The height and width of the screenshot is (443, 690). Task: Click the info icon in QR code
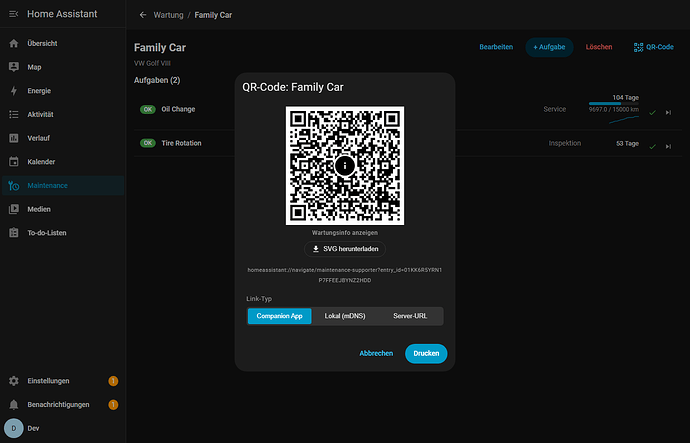[345, 165]
